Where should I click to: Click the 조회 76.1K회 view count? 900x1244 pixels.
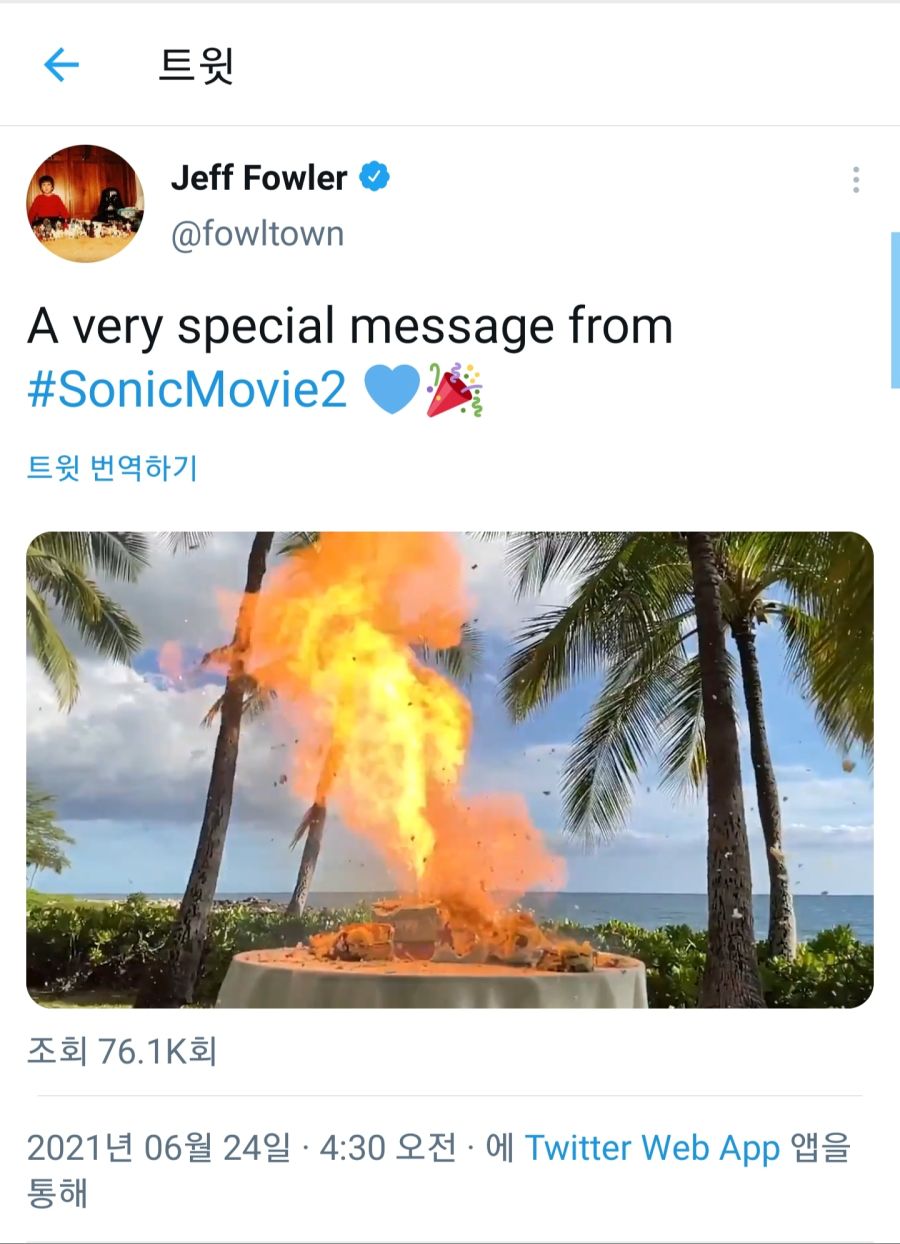coord(122,1052)
